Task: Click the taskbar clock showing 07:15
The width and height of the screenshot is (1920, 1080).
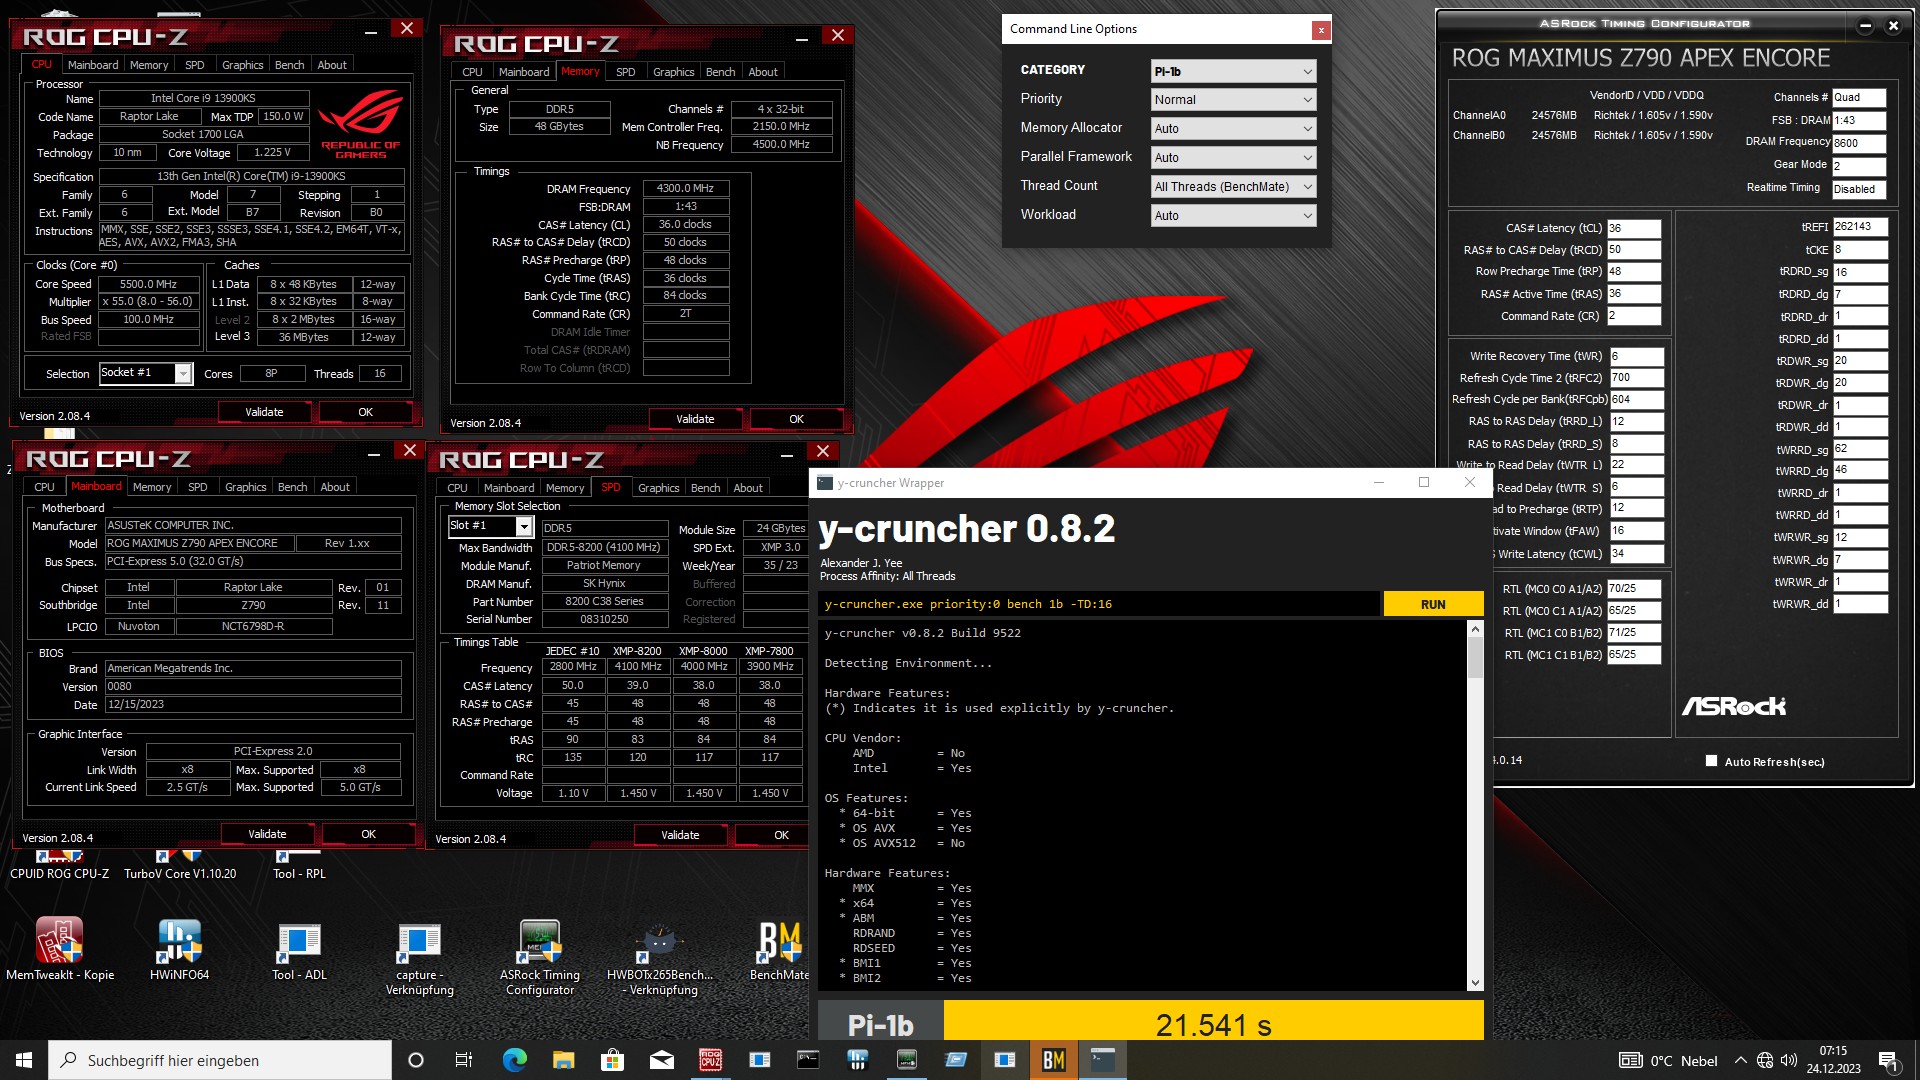Action: point(1834,1060)
